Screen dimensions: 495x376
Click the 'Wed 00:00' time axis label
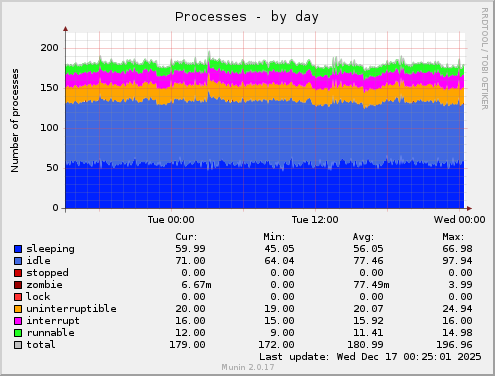point(459,220)
